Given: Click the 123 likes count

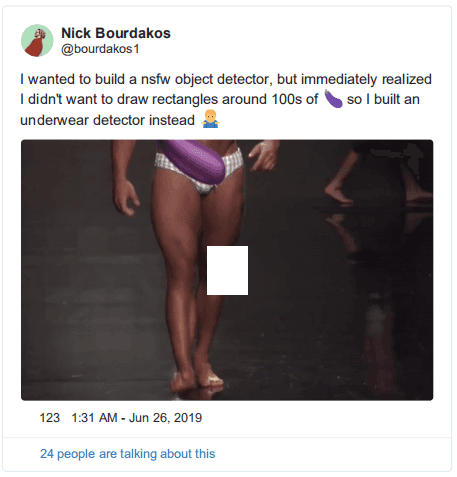Looking at the screenshot, I should click(50, 418).
